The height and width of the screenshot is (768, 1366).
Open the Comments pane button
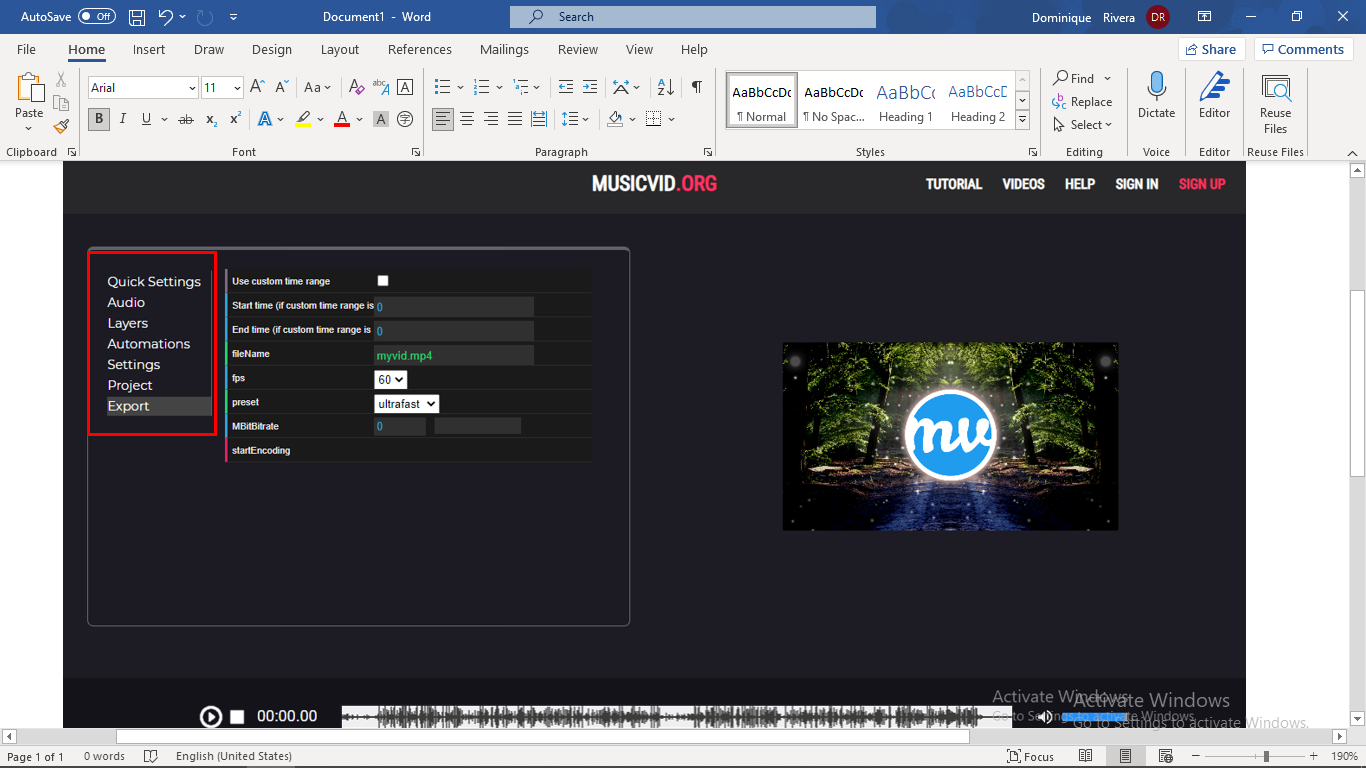point(1304,49)
